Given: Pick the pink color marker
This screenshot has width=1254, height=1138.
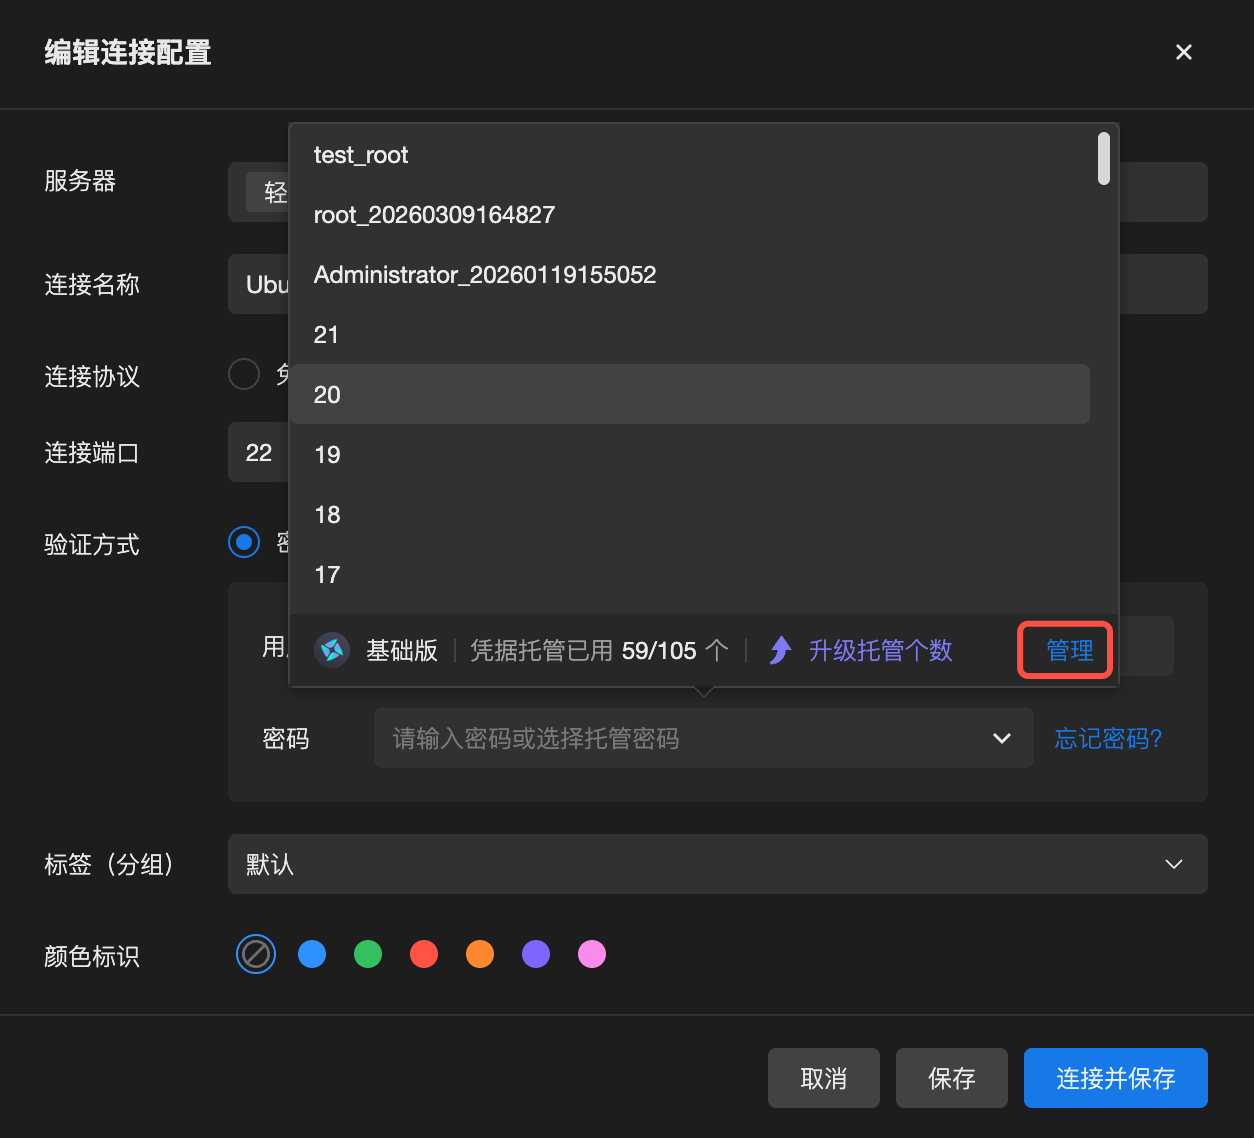Looking at the screenshot, I should point(592,954).
